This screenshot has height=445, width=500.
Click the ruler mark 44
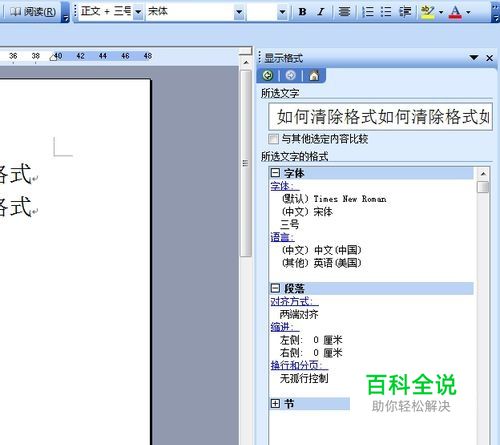pyautogui.click(x=103, y=56)
